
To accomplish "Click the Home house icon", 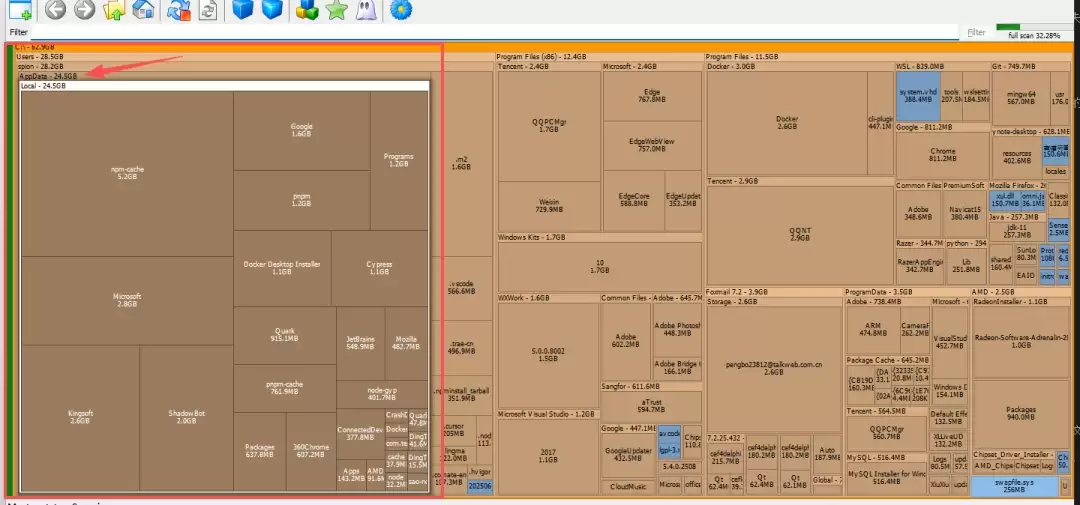I will coord(143,9).
